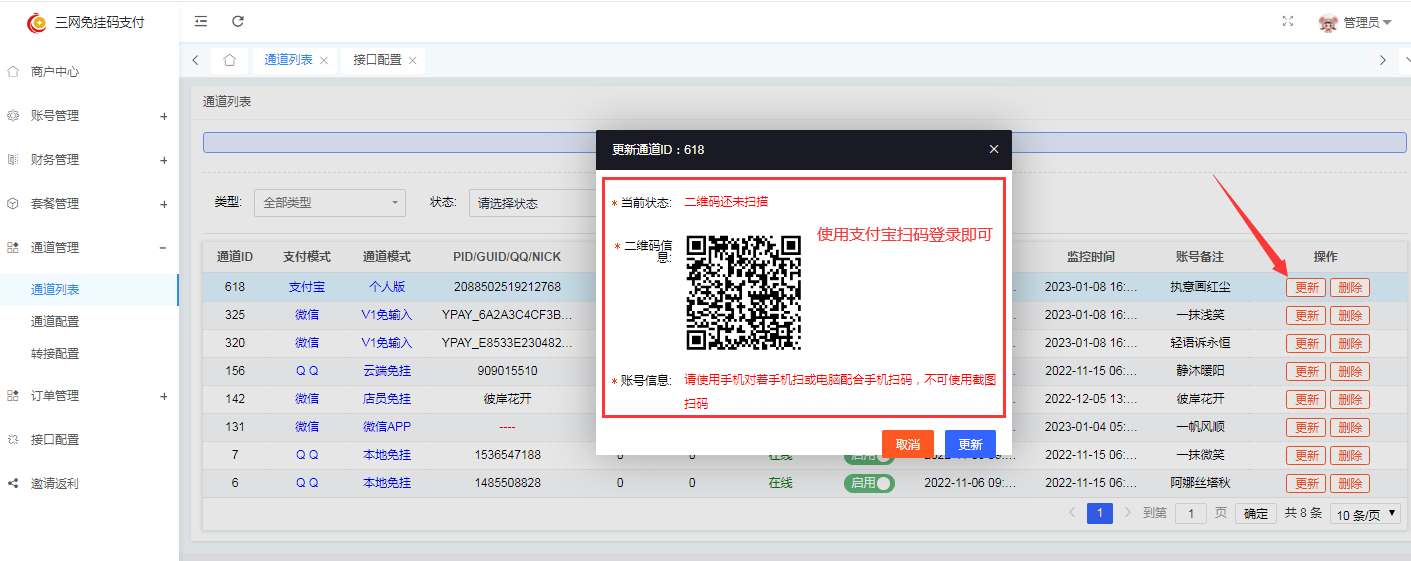Open the 全部类型 type dropdown

point(329,203)
